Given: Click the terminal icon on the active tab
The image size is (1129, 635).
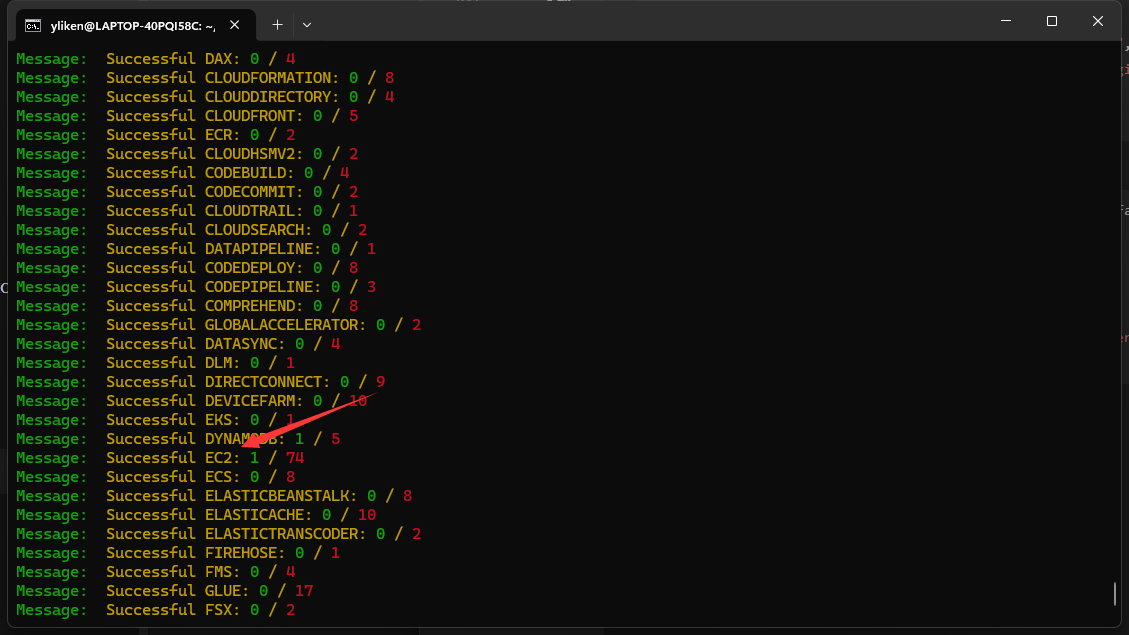Looking at the screenshot, I should pyautogui.click(x=33, y=24).
